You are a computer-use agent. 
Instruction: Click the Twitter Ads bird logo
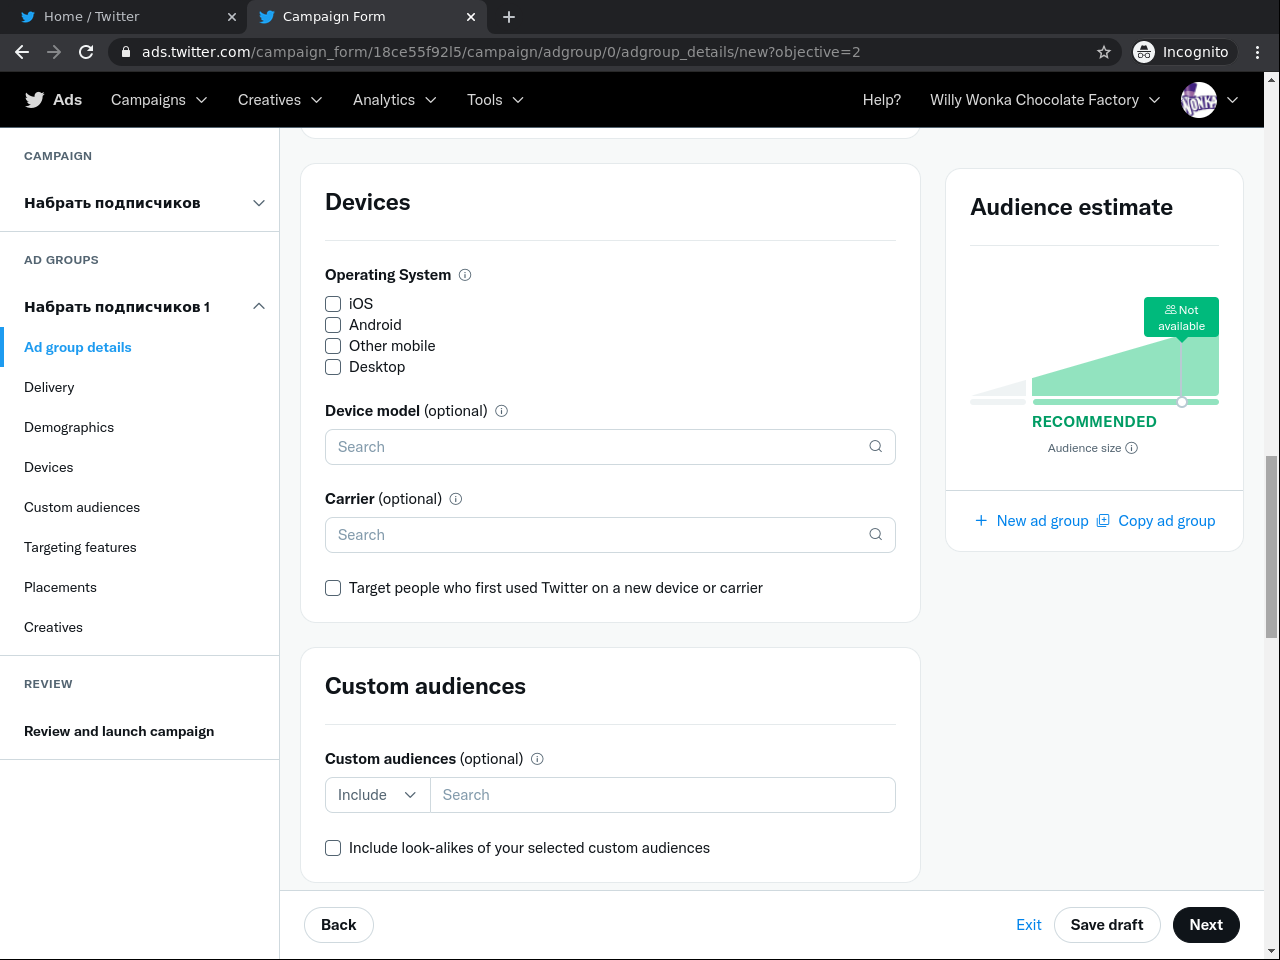pyautogui.click(x=35, y=100)
